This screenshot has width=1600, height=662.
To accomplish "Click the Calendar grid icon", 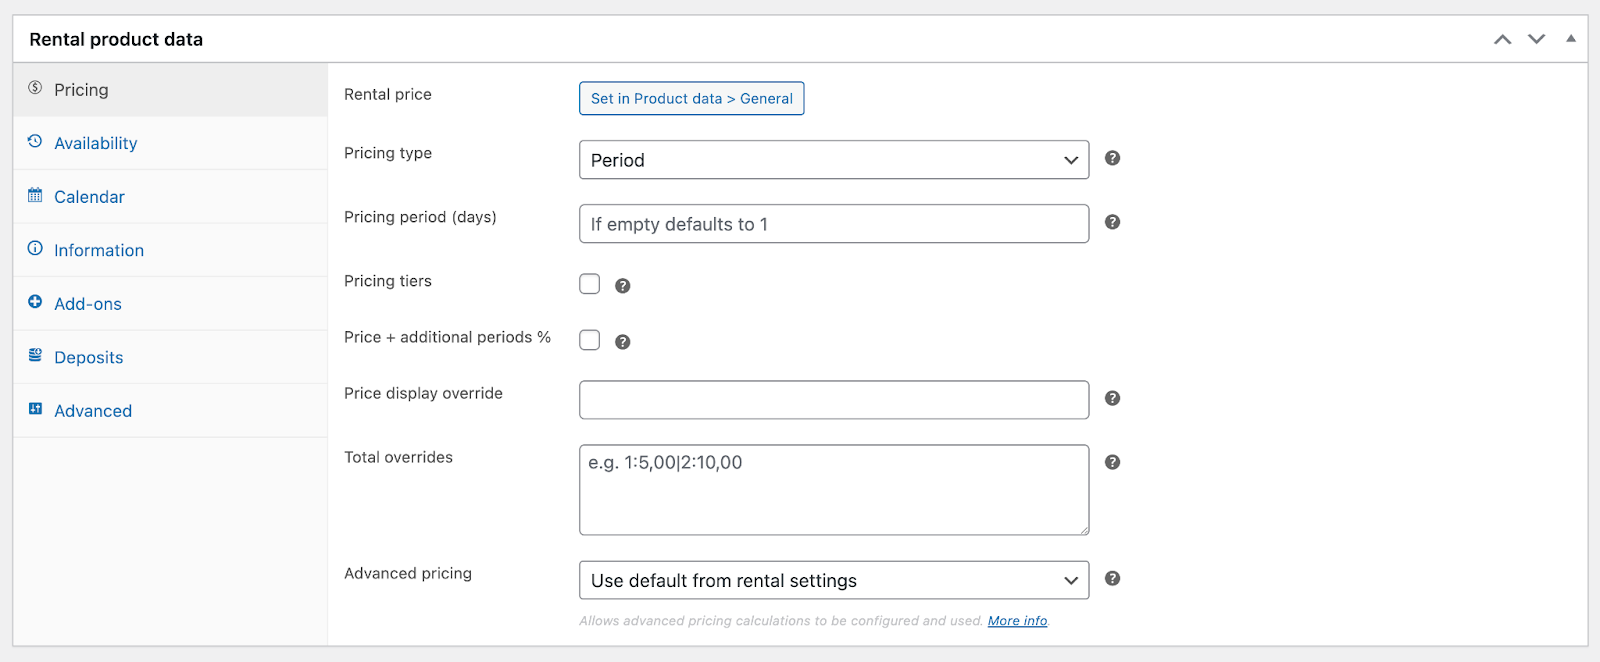I will pyautogui.click(x=35, y=195).
